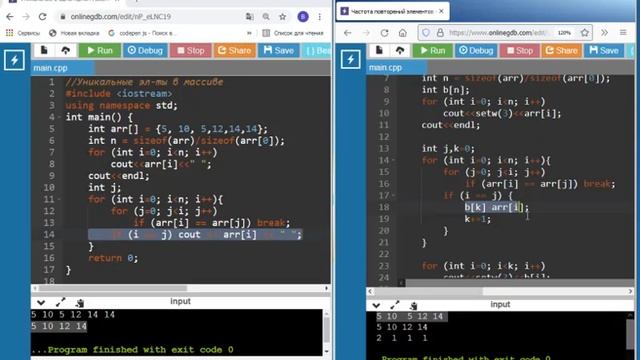Open the Chrome three-dot menu
The width and height of the screenshot is (640, 360).
click(320, 17)
